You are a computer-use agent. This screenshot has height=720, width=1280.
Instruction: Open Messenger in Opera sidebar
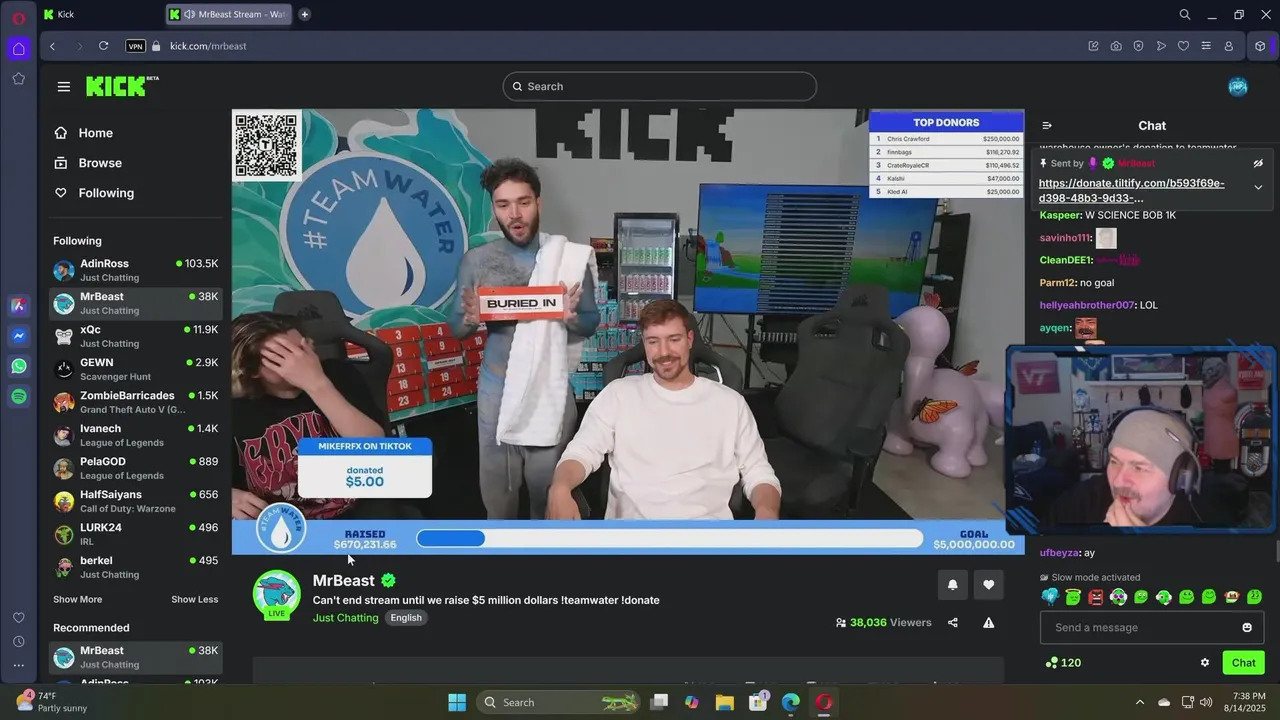tap(19, 336)
